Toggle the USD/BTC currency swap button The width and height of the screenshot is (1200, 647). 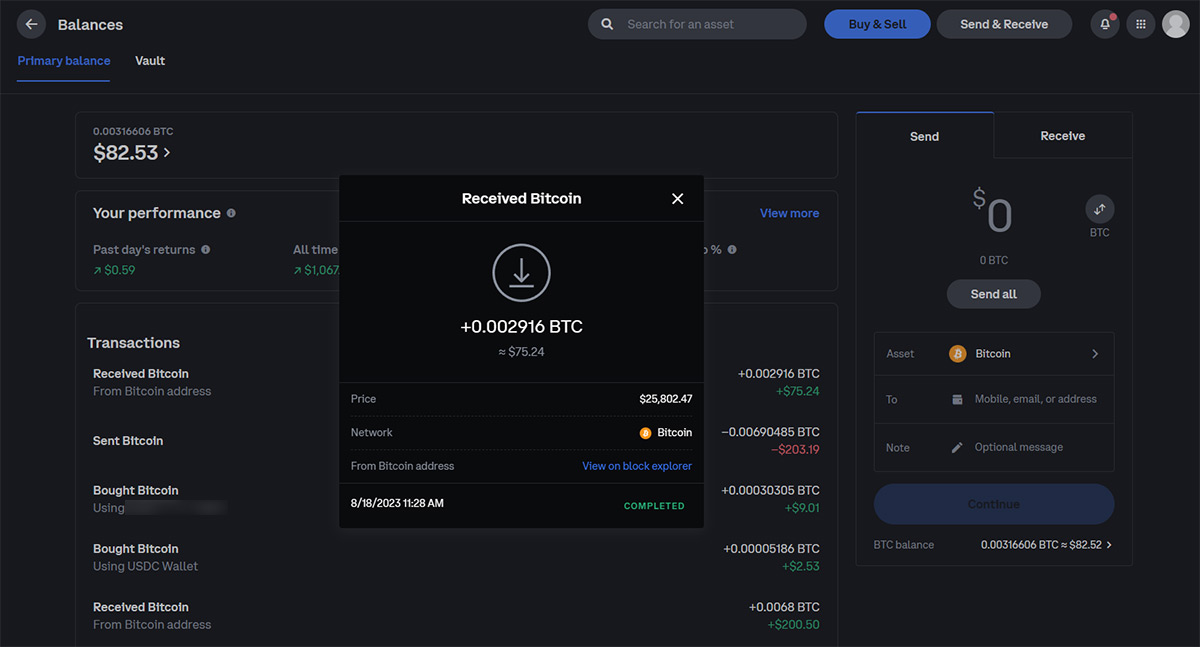point(1099,209)
